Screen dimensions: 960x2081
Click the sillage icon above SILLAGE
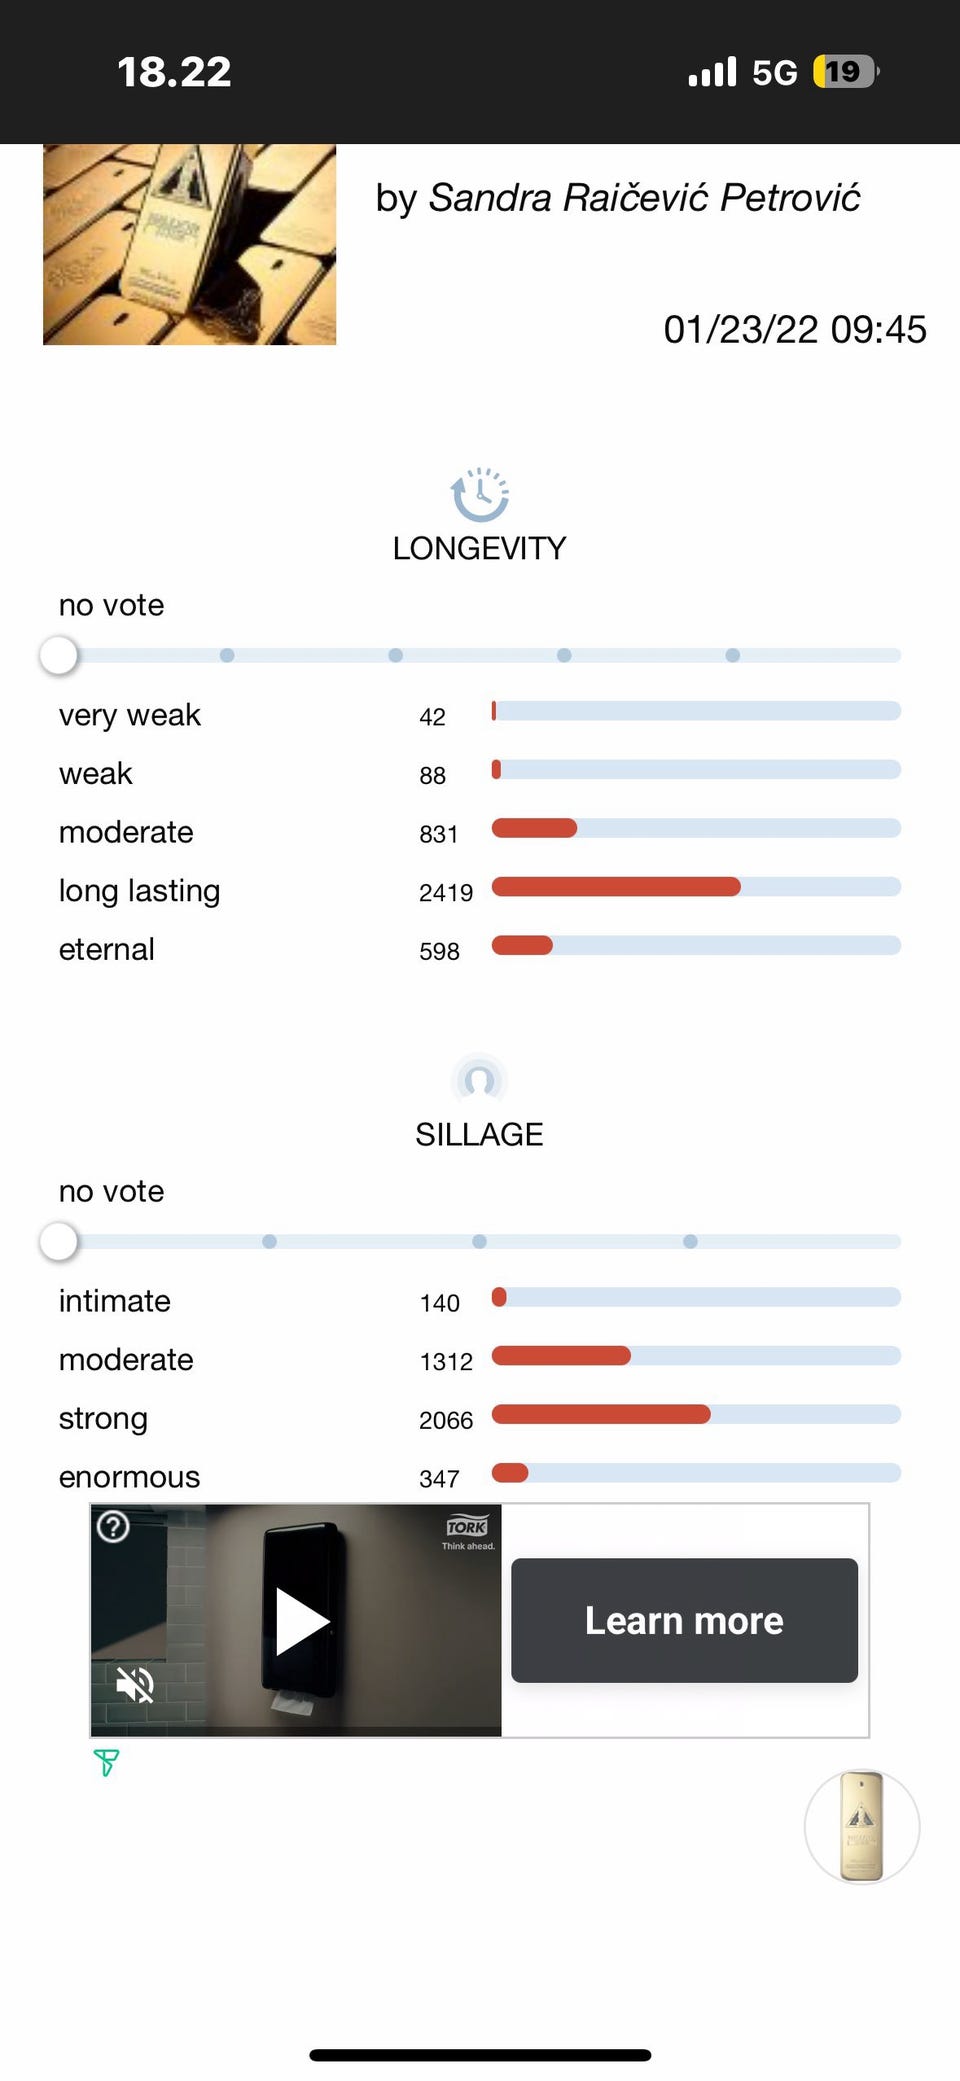click(x=480, y=1080)
